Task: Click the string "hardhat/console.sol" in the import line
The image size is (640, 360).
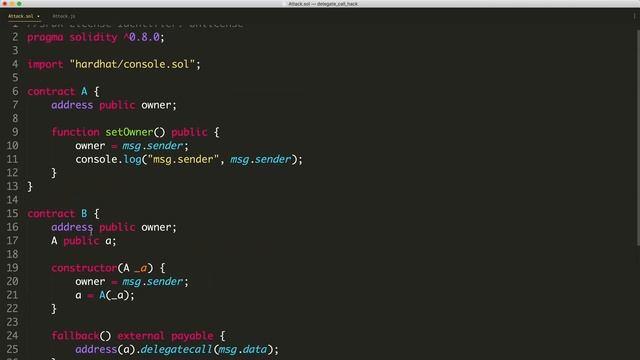Action: pos(132,64)
